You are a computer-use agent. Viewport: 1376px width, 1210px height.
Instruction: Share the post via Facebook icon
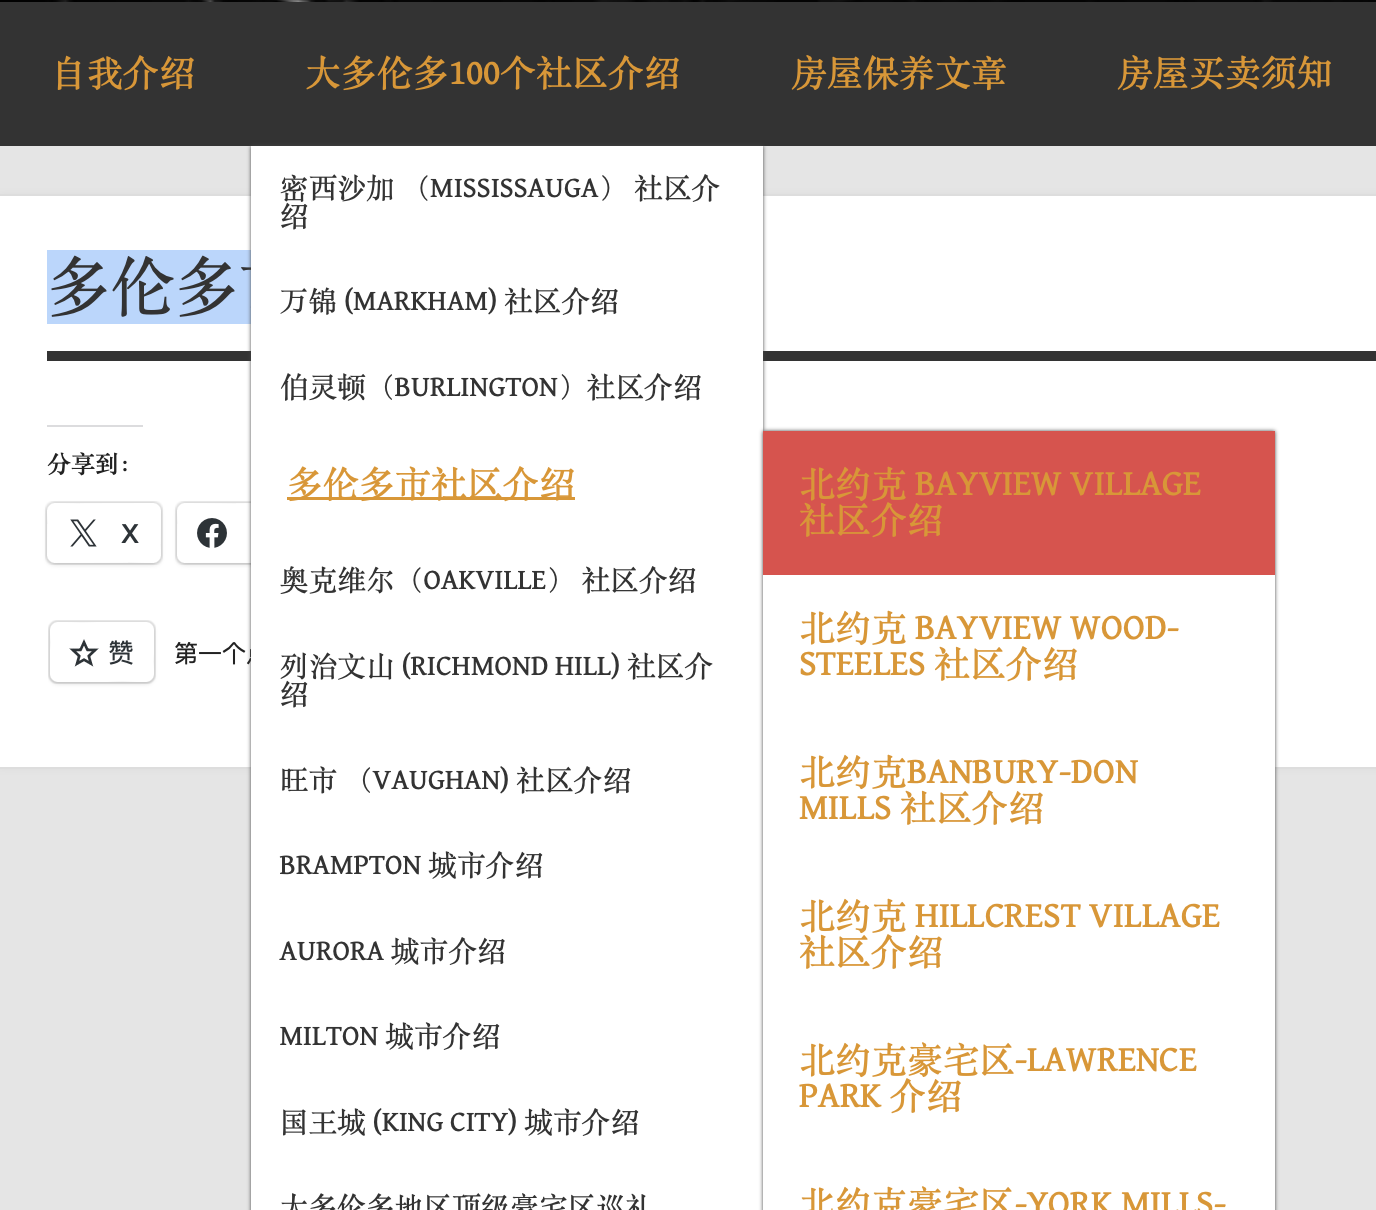(212, 533)
